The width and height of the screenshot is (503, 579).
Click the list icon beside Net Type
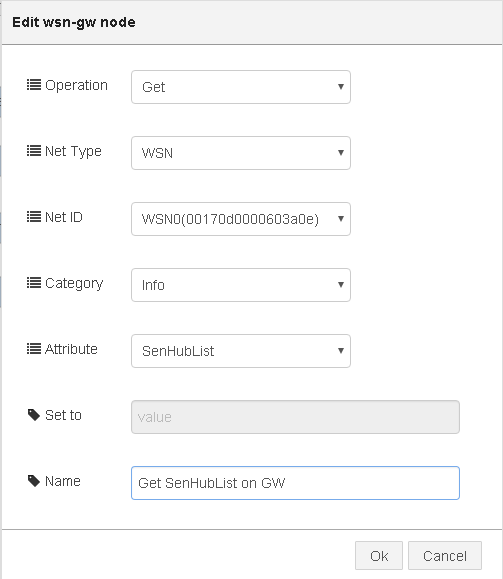[x=34, y=151]
